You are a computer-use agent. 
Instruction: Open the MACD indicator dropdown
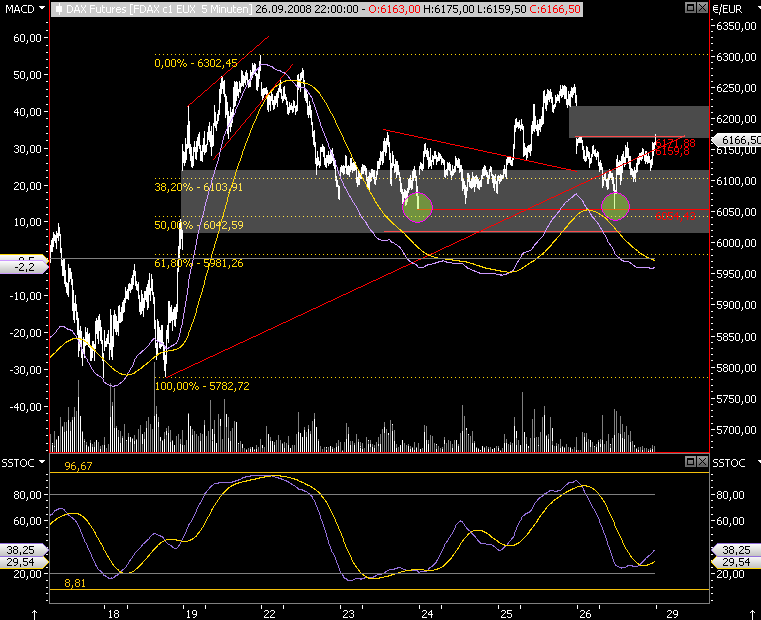coord(42,9)
